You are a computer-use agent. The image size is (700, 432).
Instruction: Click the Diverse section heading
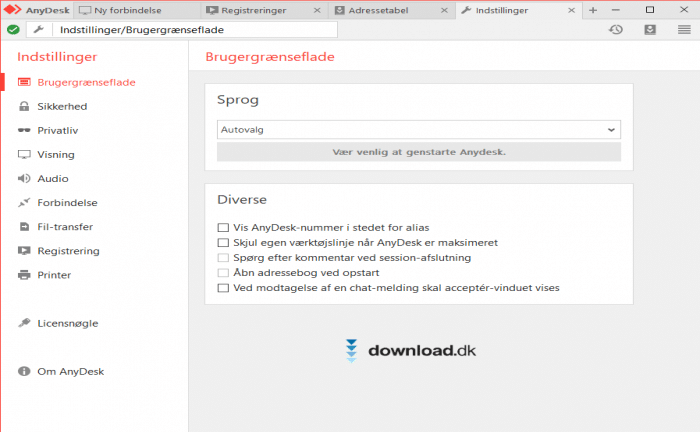(x=242, y=199)
